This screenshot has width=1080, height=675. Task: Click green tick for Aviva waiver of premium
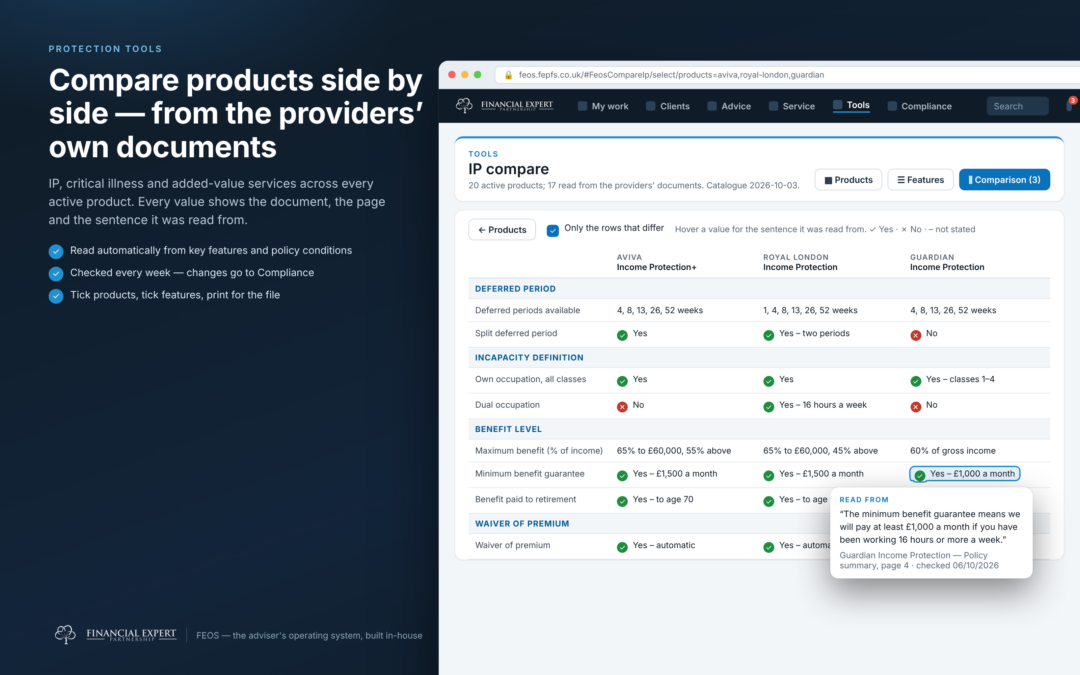[622, 547]
